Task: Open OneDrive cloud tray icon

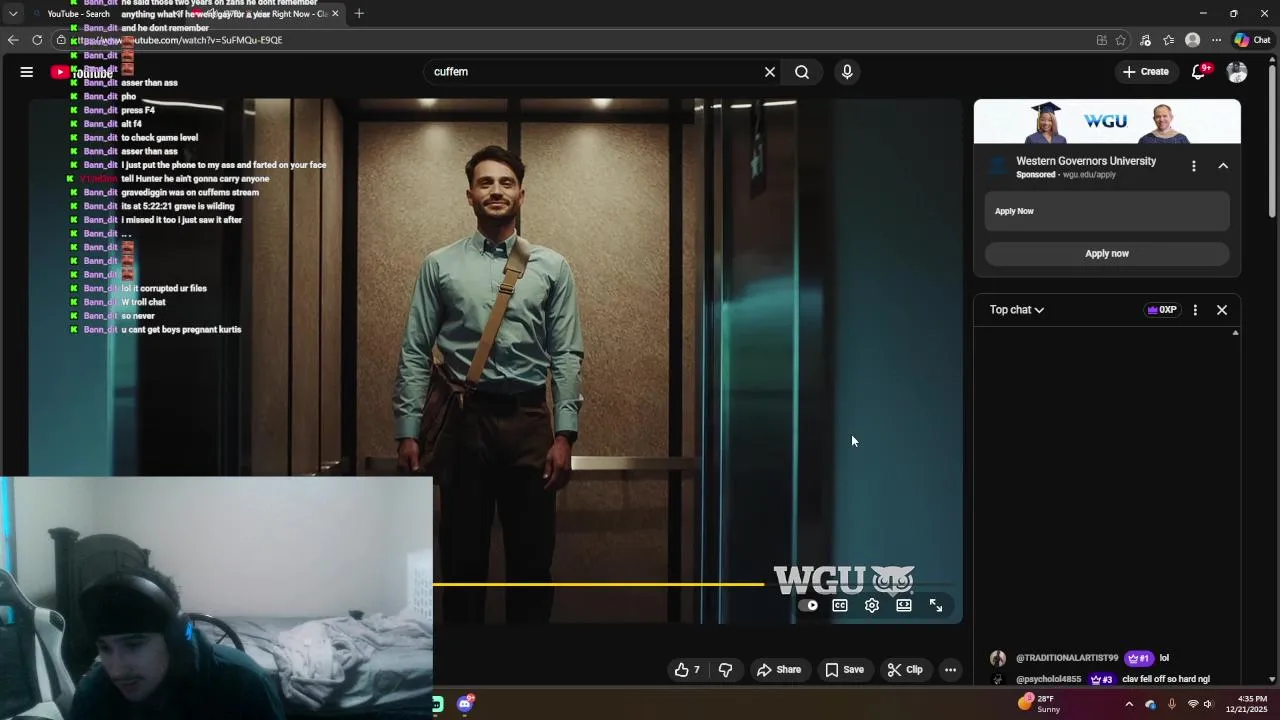Action: (1150, 704)
